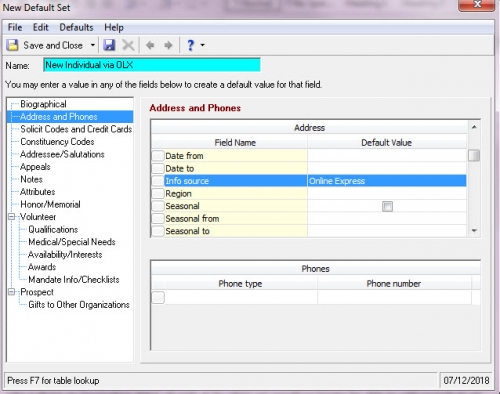The width and height of the screenshot is (500, 394).
Task: Open the Edit menu
Action: [x=41, y=27]
